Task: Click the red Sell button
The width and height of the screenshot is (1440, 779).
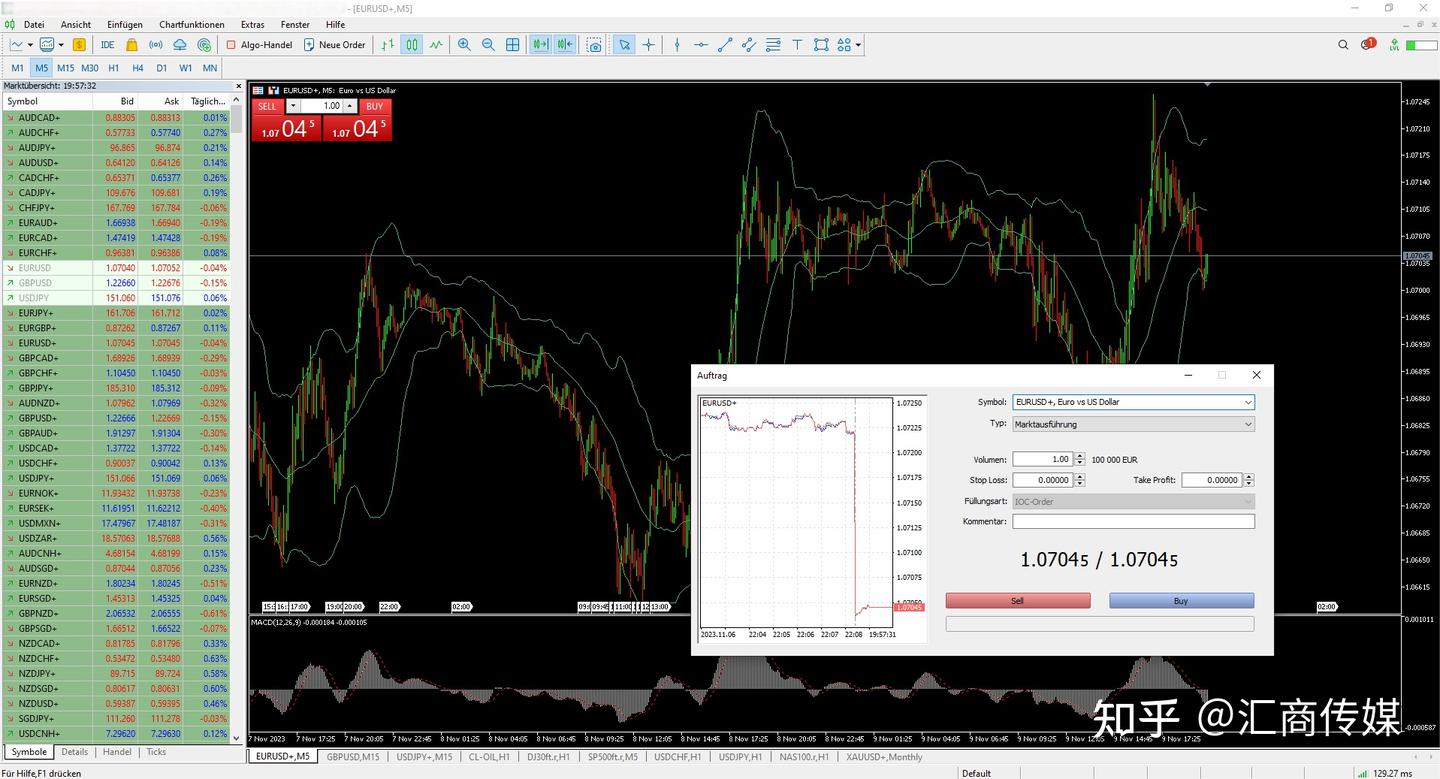Action: [1017, 600]
